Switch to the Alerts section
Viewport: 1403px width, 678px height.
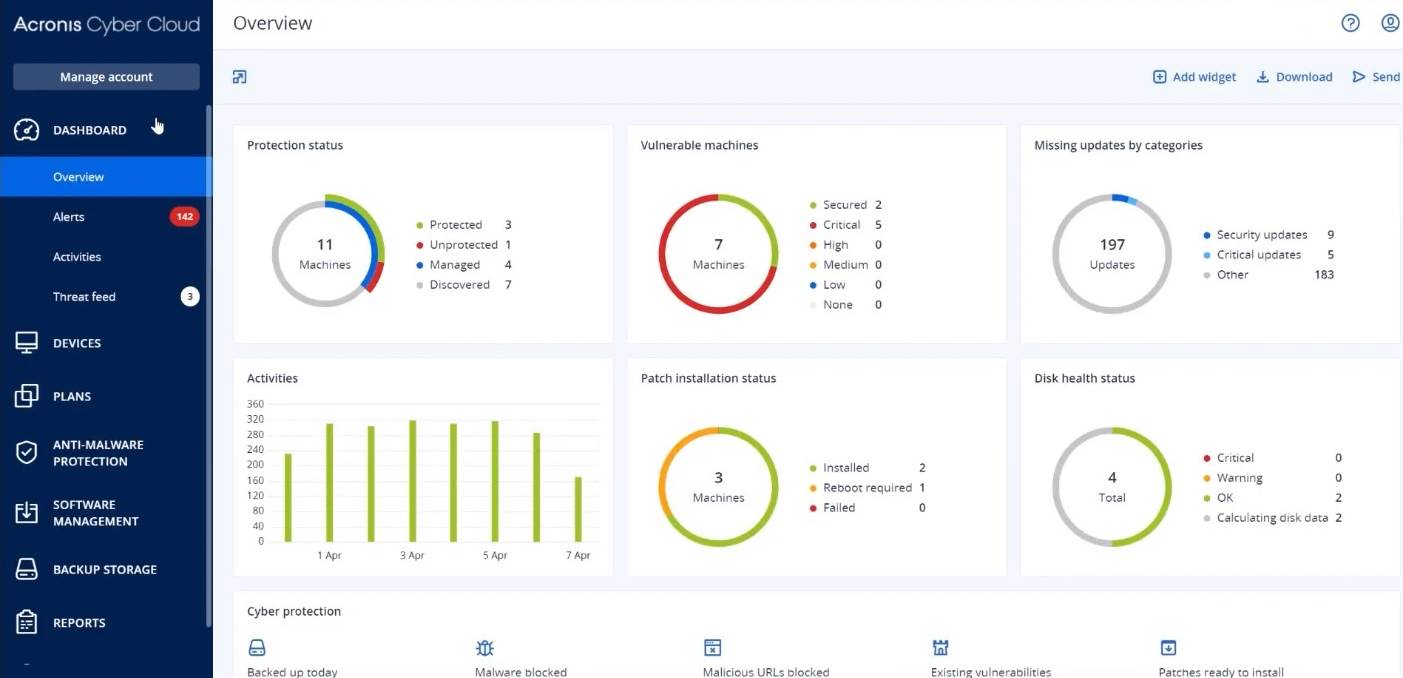click(x=68, y=216)
